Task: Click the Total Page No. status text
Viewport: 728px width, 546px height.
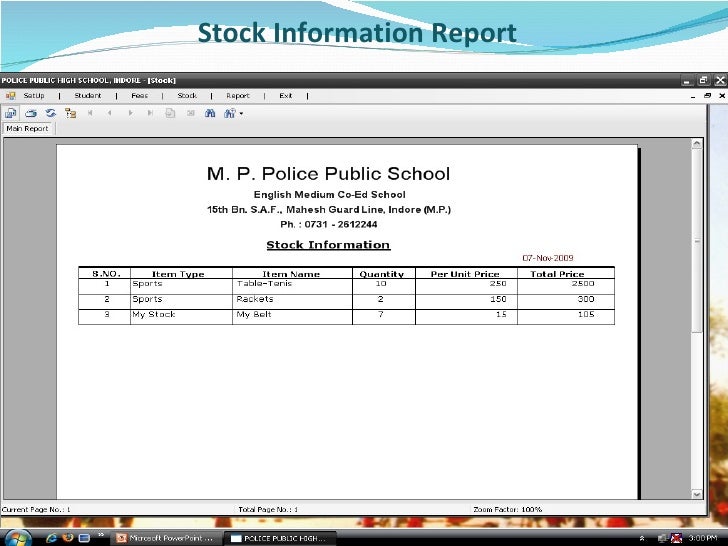Action: (268, 509)
